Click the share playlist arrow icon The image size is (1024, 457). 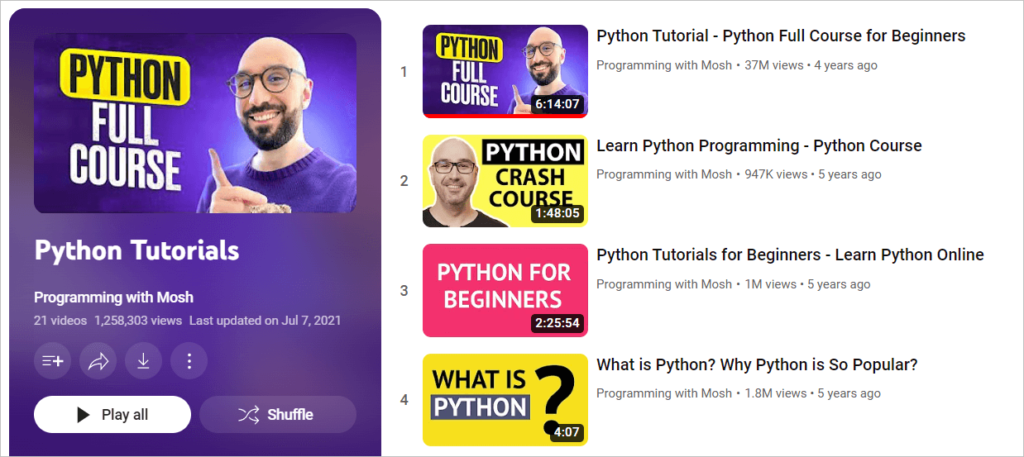point(98,362)
